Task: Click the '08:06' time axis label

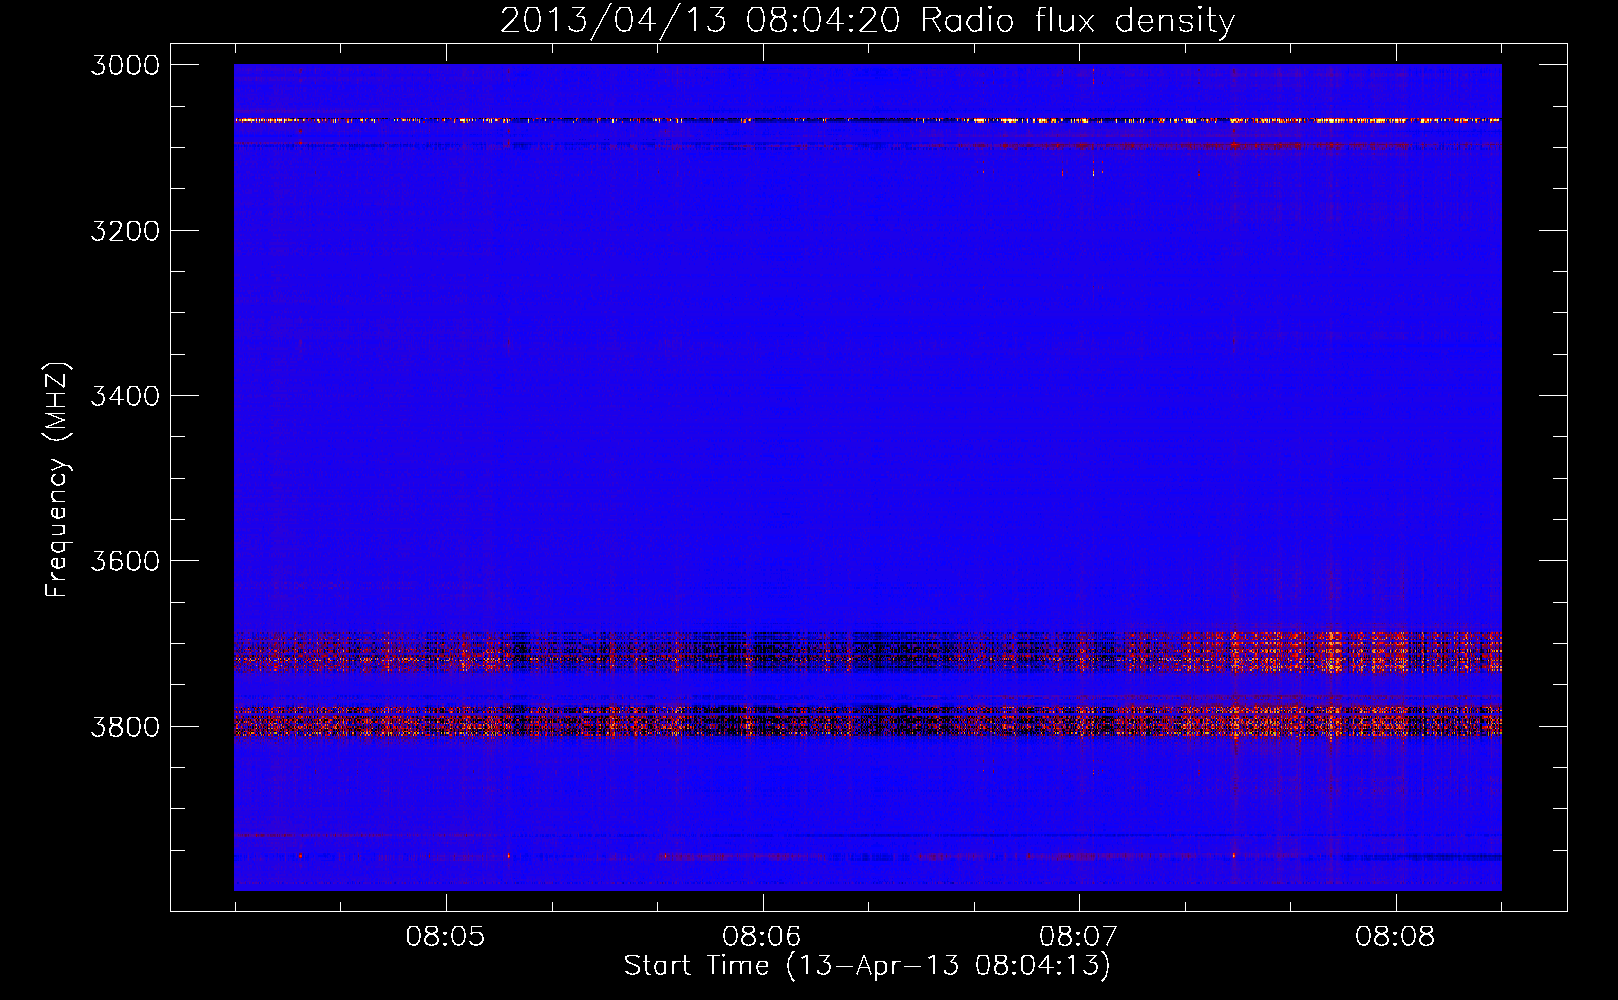Action: [762, 936]
